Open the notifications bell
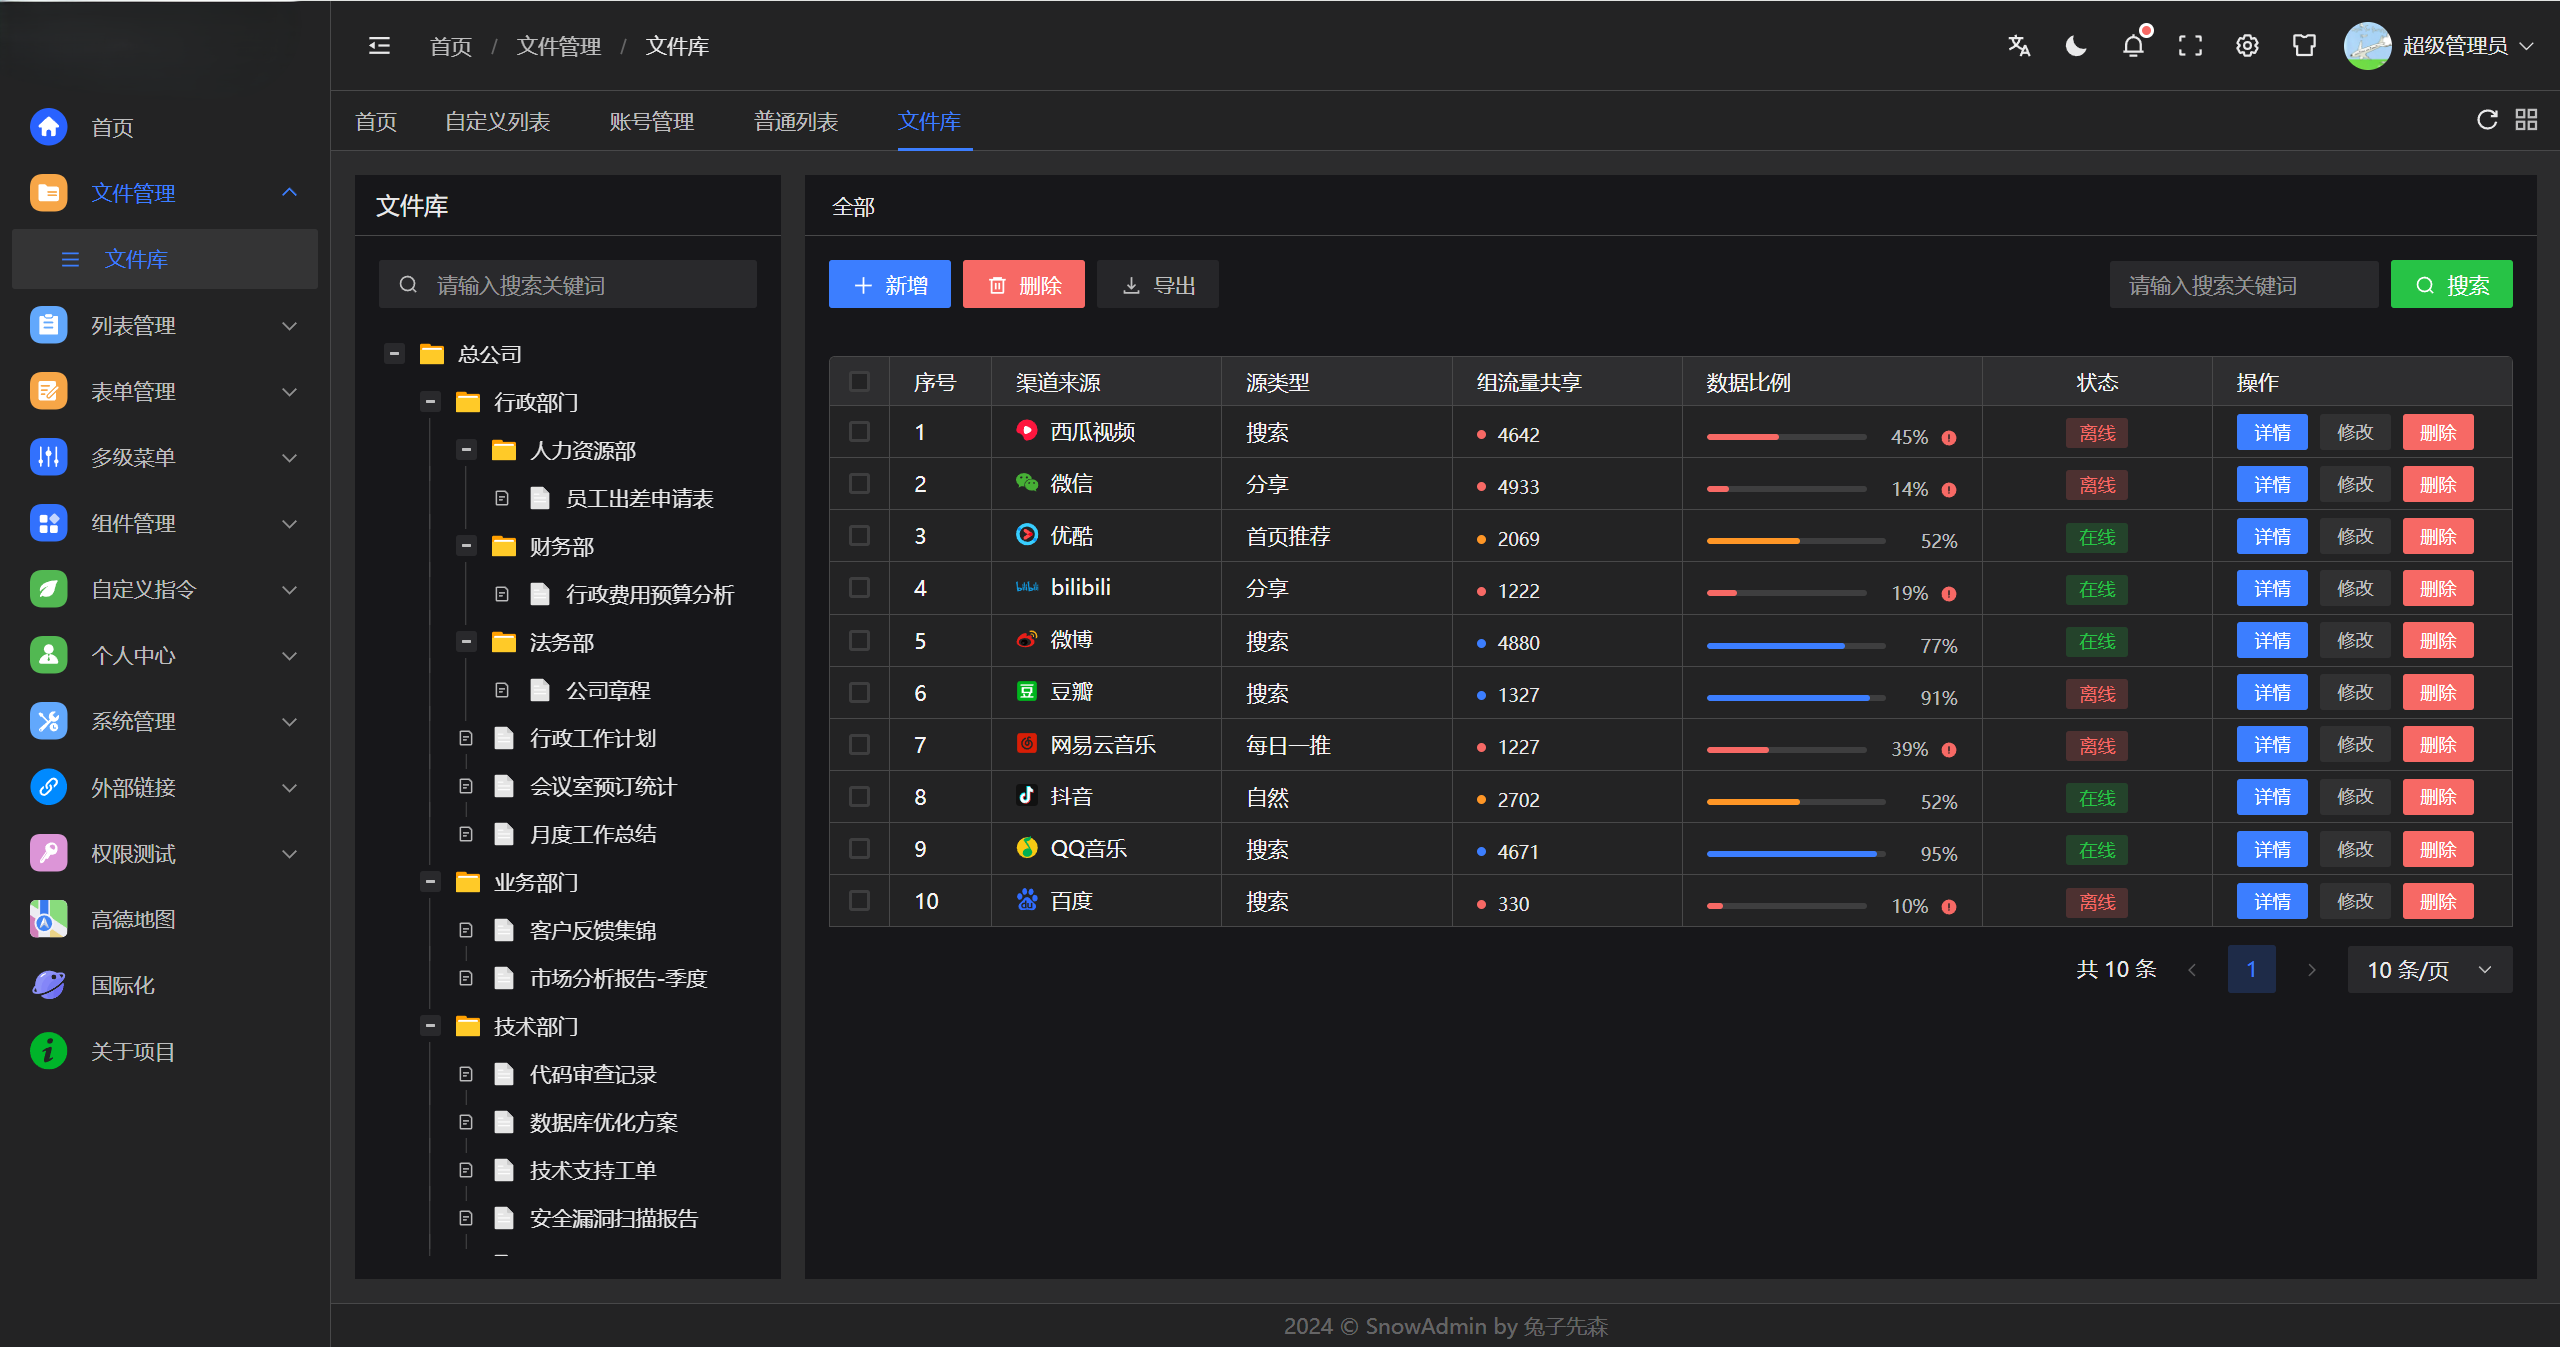This screenshot has width=2560, height=1347. pos(2133,45)
